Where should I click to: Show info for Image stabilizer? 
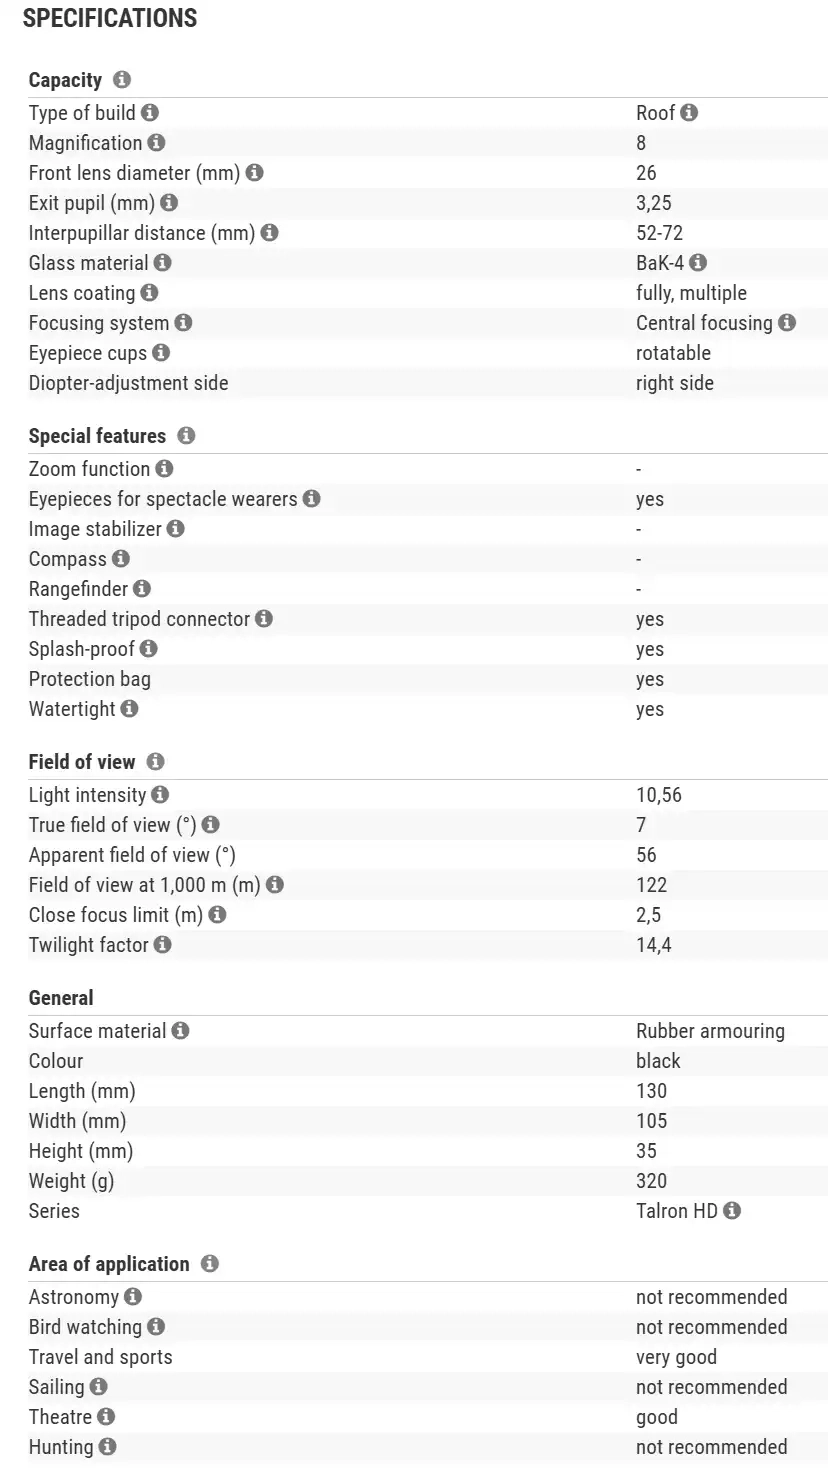(x=176, y=529)
